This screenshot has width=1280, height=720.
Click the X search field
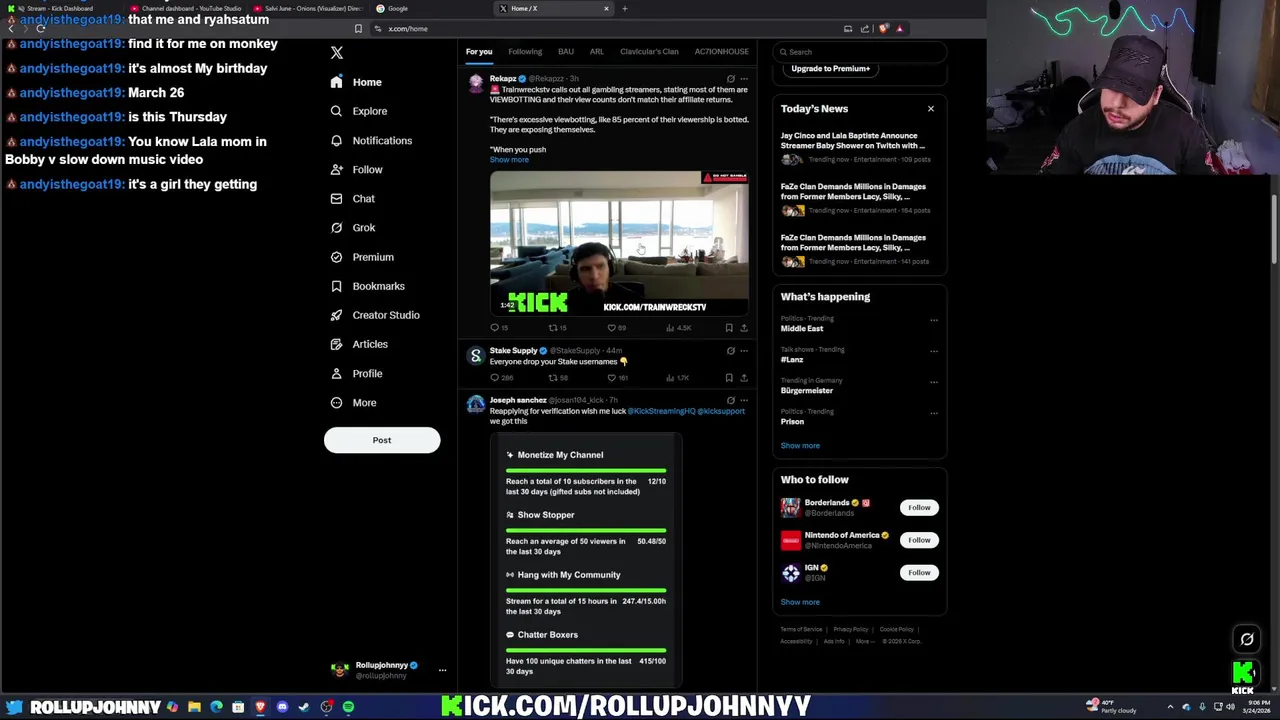point(860,52)
